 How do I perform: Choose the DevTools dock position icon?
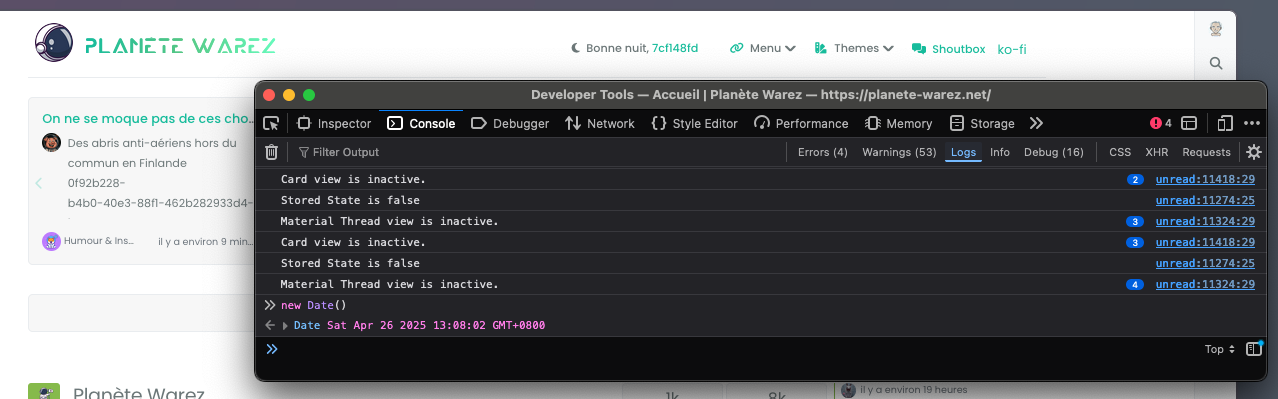(x=1189, y=123)
